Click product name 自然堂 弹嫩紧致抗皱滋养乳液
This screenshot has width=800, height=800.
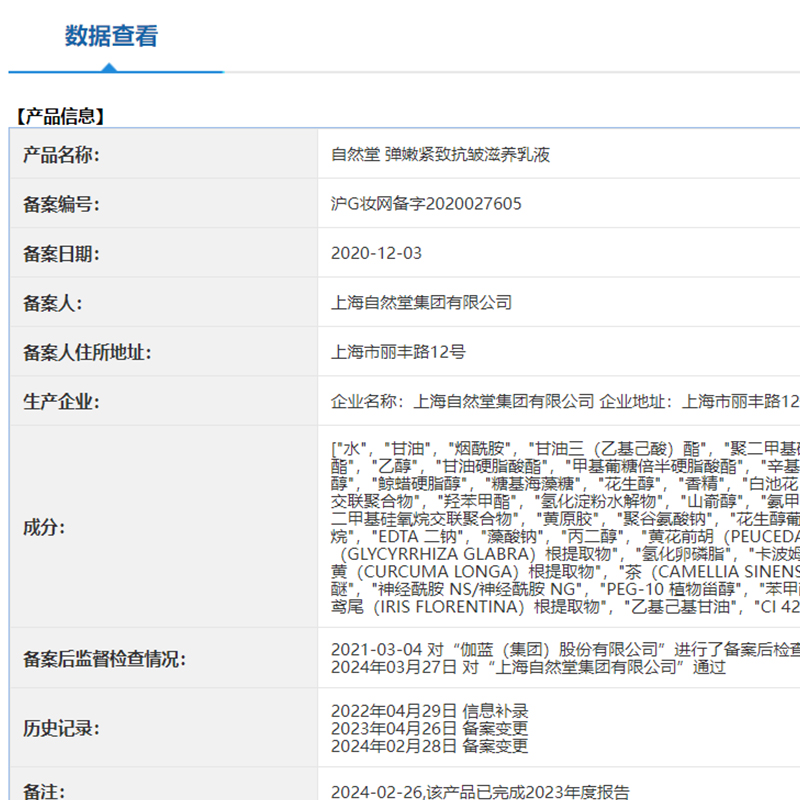click(440, 155)
